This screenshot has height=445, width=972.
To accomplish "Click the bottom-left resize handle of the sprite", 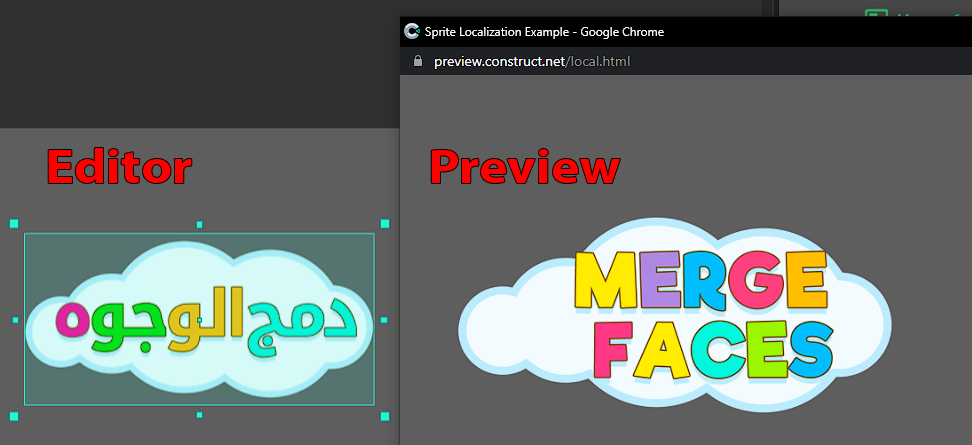I will point(14,415).
